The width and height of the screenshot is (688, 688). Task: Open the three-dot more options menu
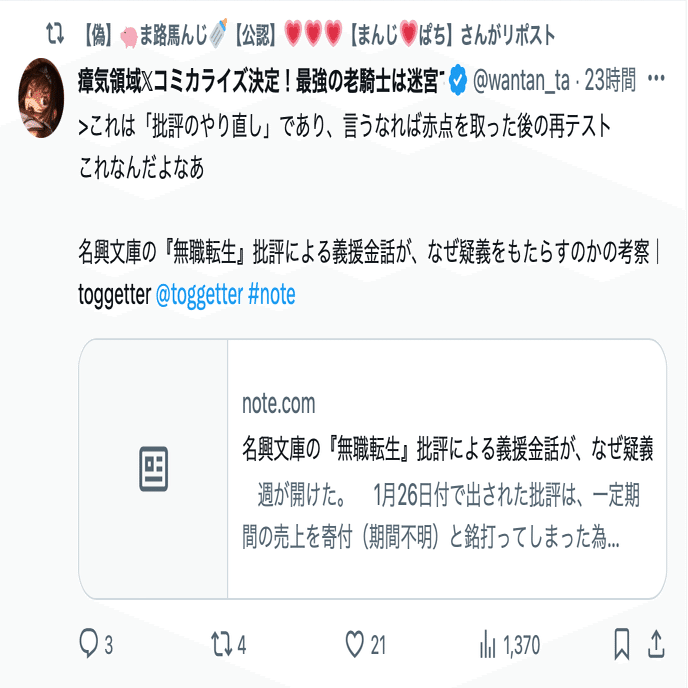pos(656,79)
